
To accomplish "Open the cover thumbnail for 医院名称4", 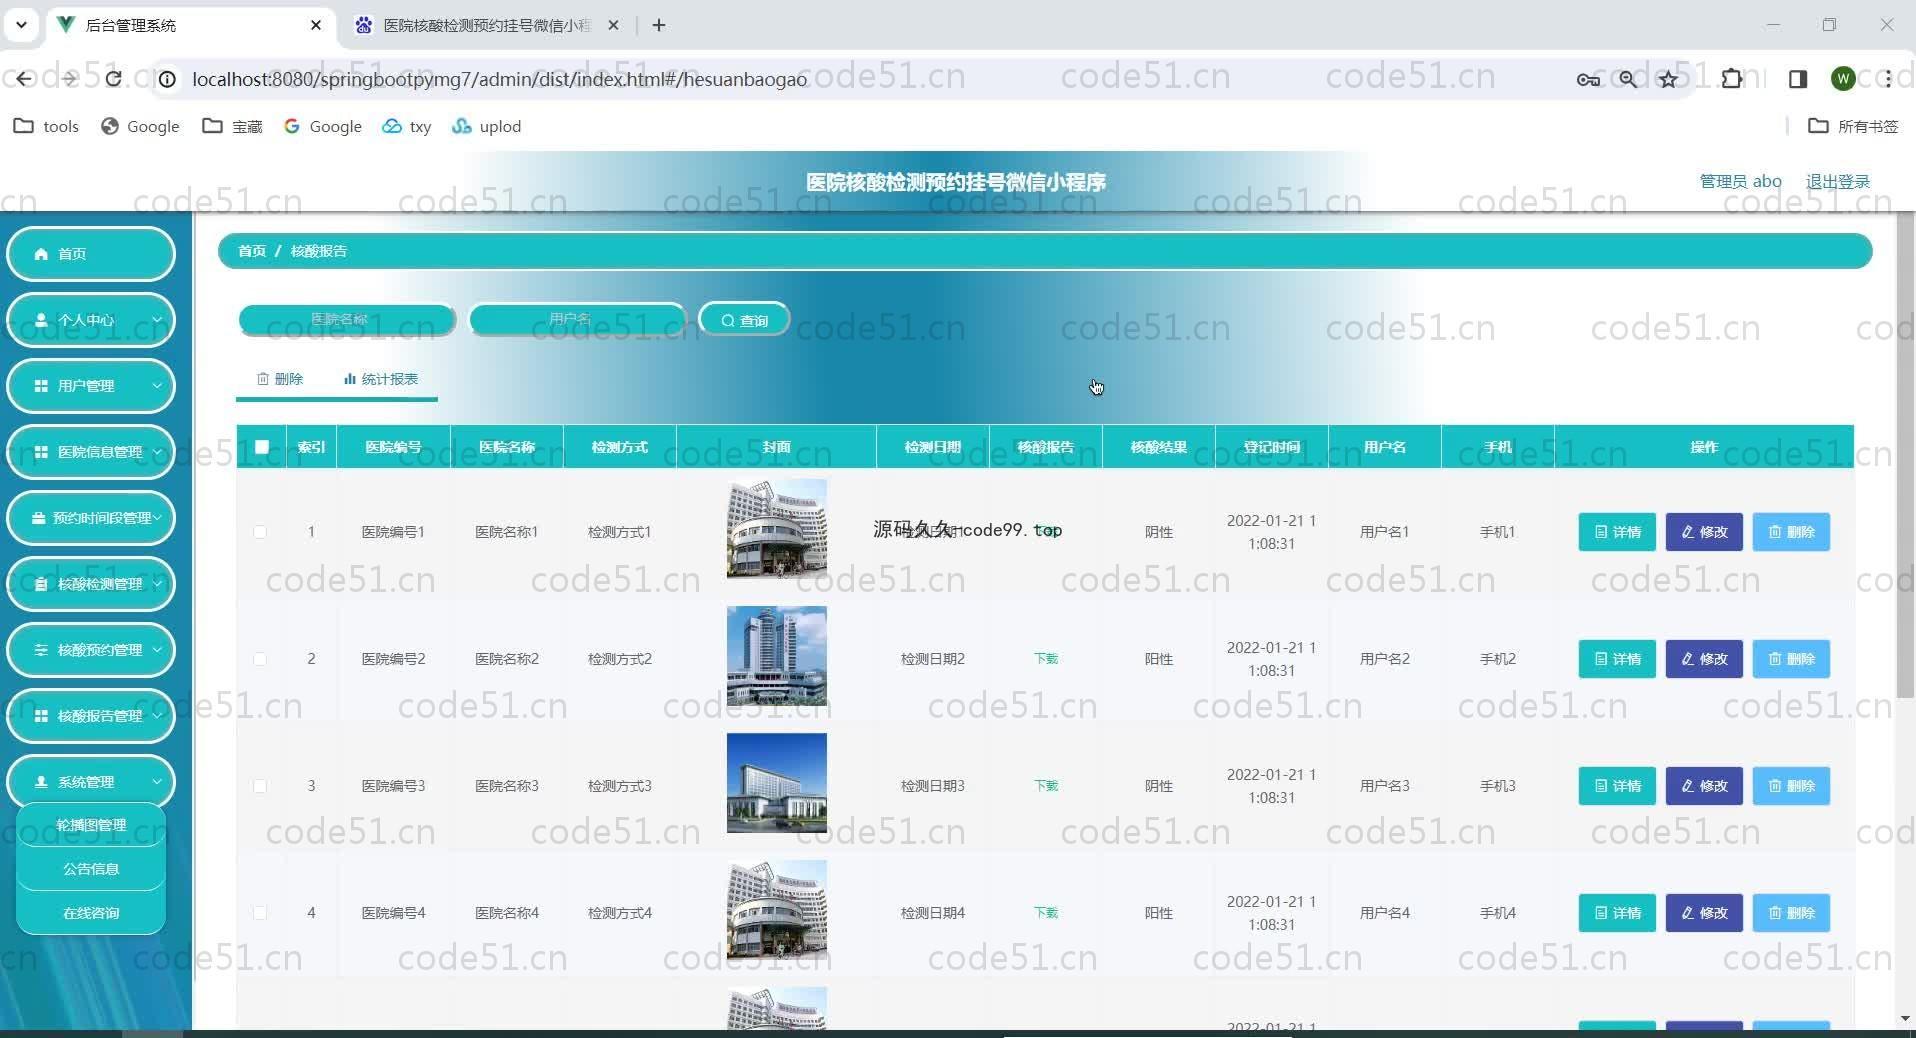I will [777, 910].
